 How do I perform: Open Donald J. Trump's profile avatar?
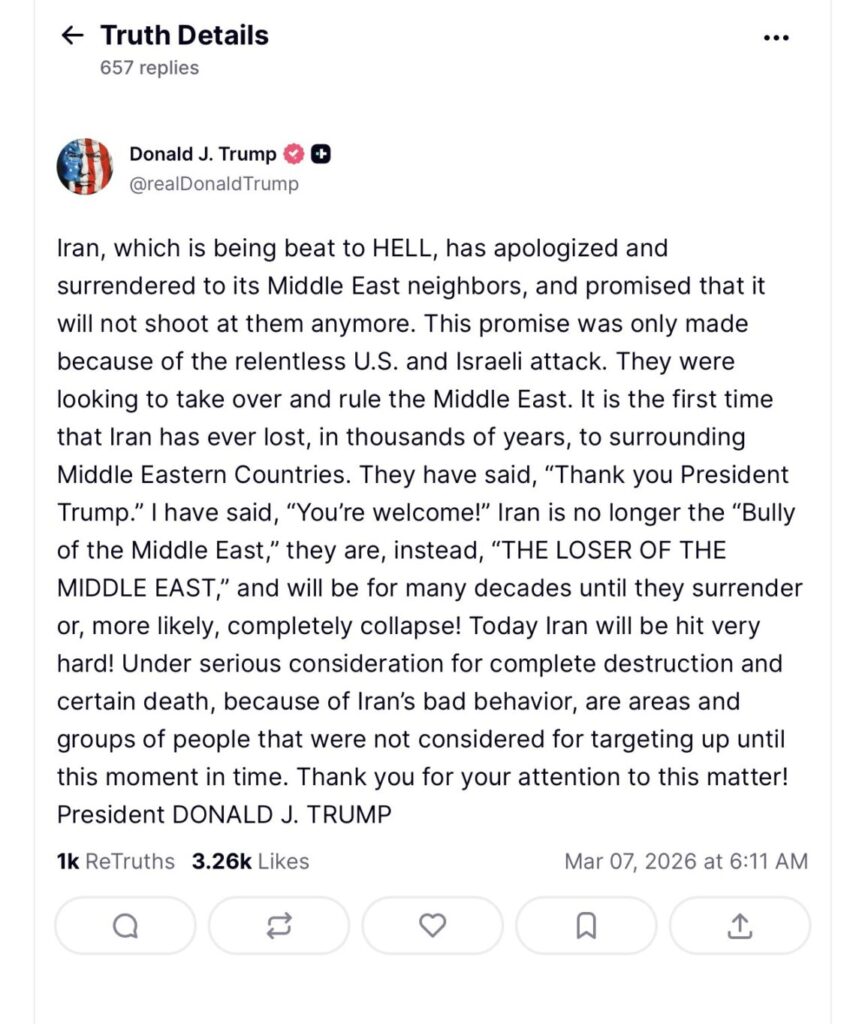tap(85, 166)
